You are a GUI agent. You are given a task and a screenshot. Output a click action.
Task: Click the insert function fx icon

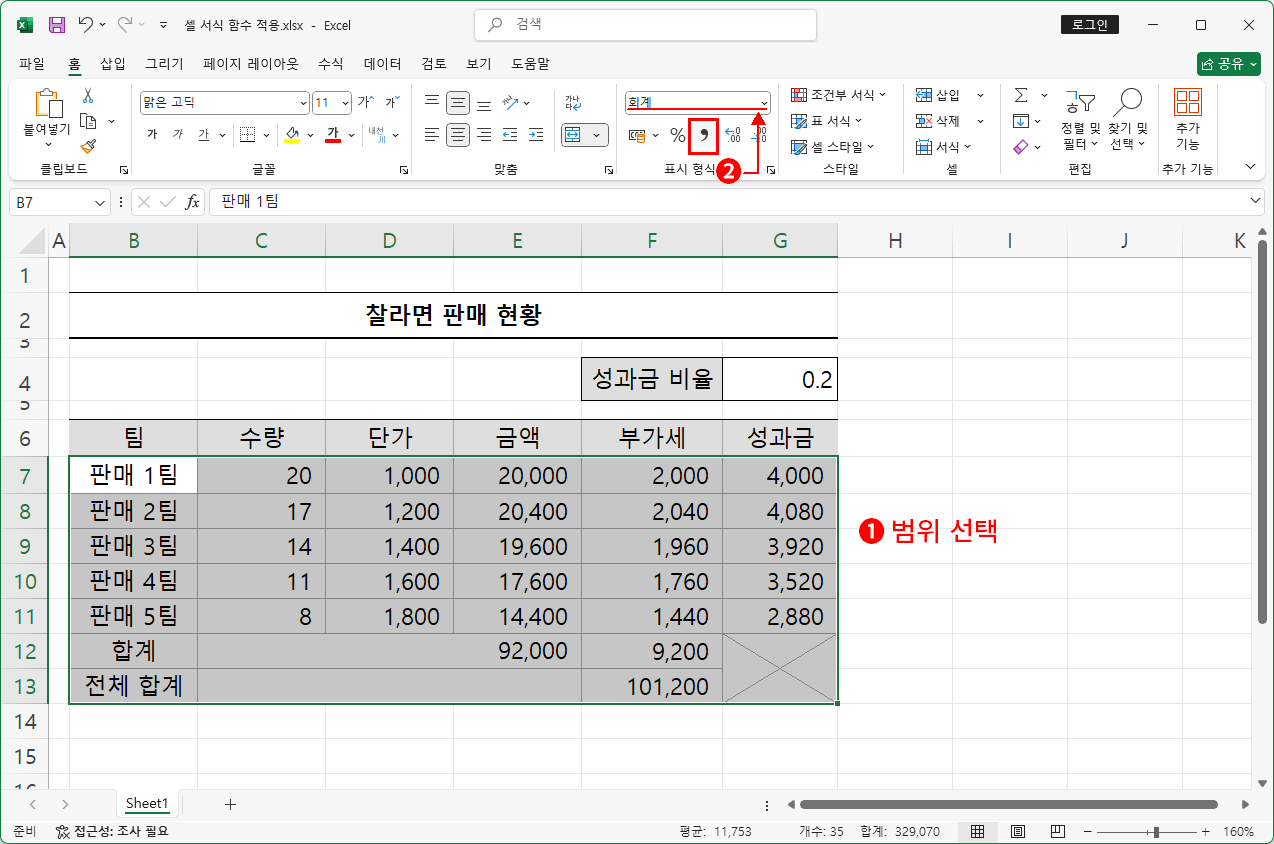(x=193, y=202)
